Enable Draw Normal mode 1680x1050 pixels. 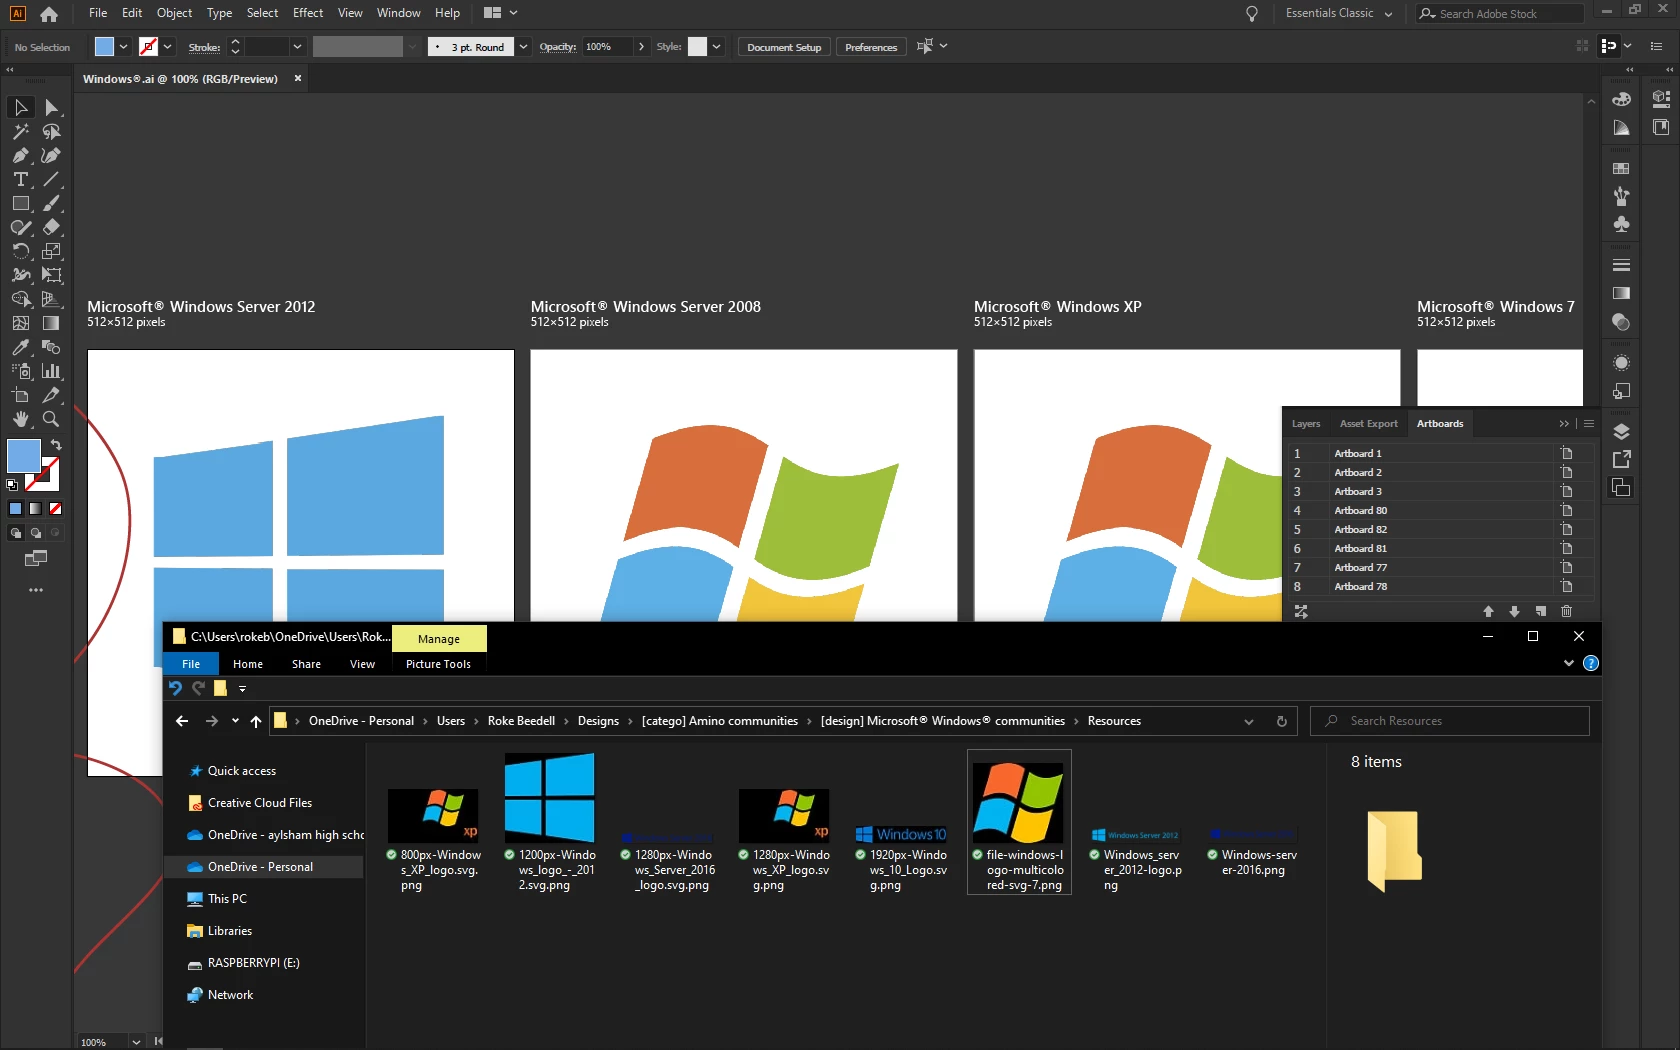click(15, 533)
